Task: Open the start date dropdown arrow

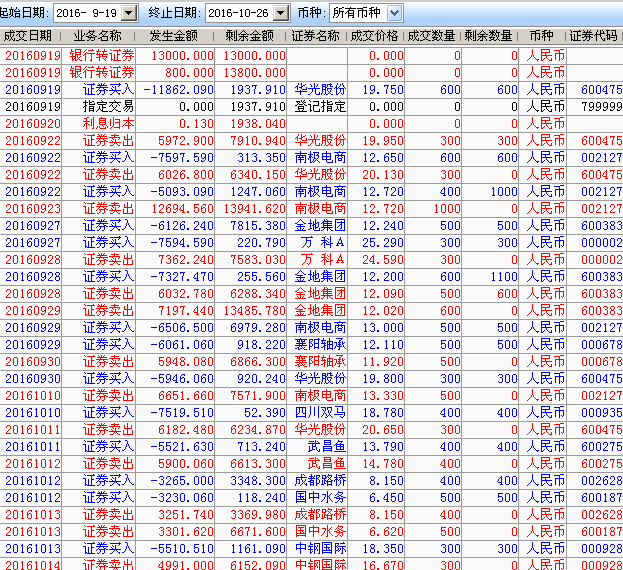Action: tap(129, 13)
